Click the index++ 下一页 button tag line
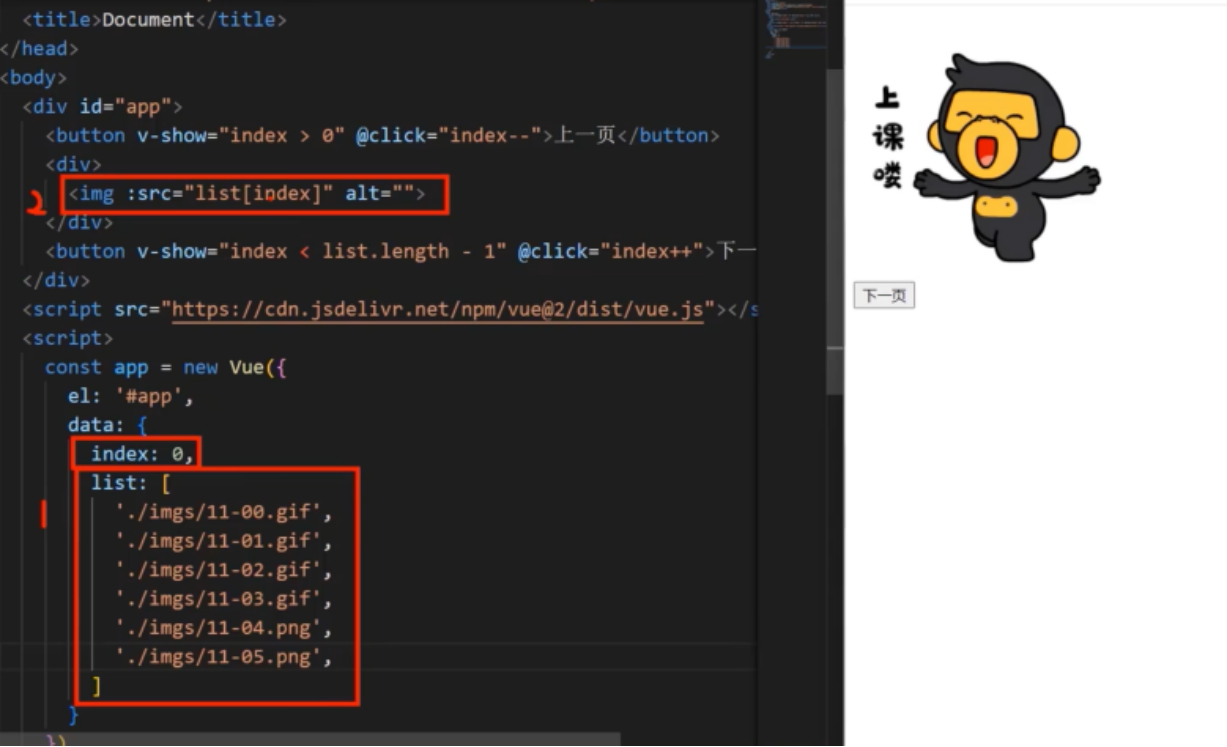The width and height of the screenshot is (1227, 747). 400,251
